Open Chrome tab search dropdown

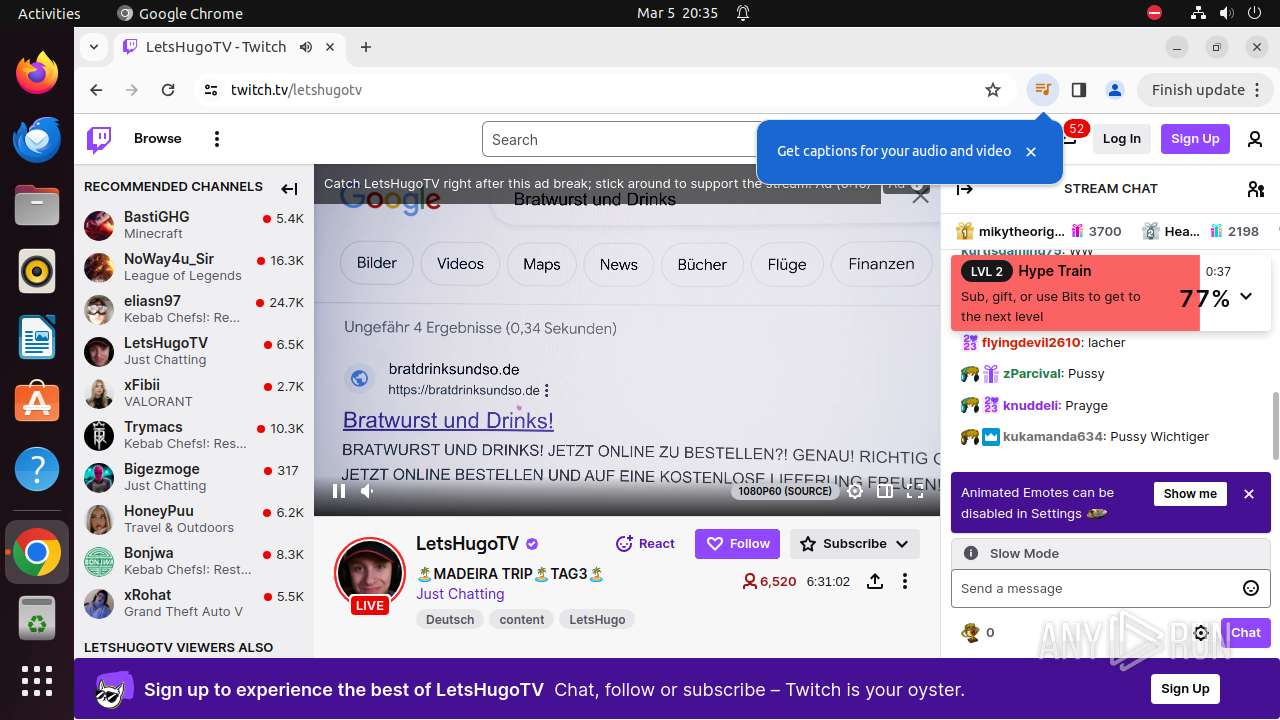pyautogui.click(x=93, y=47)
